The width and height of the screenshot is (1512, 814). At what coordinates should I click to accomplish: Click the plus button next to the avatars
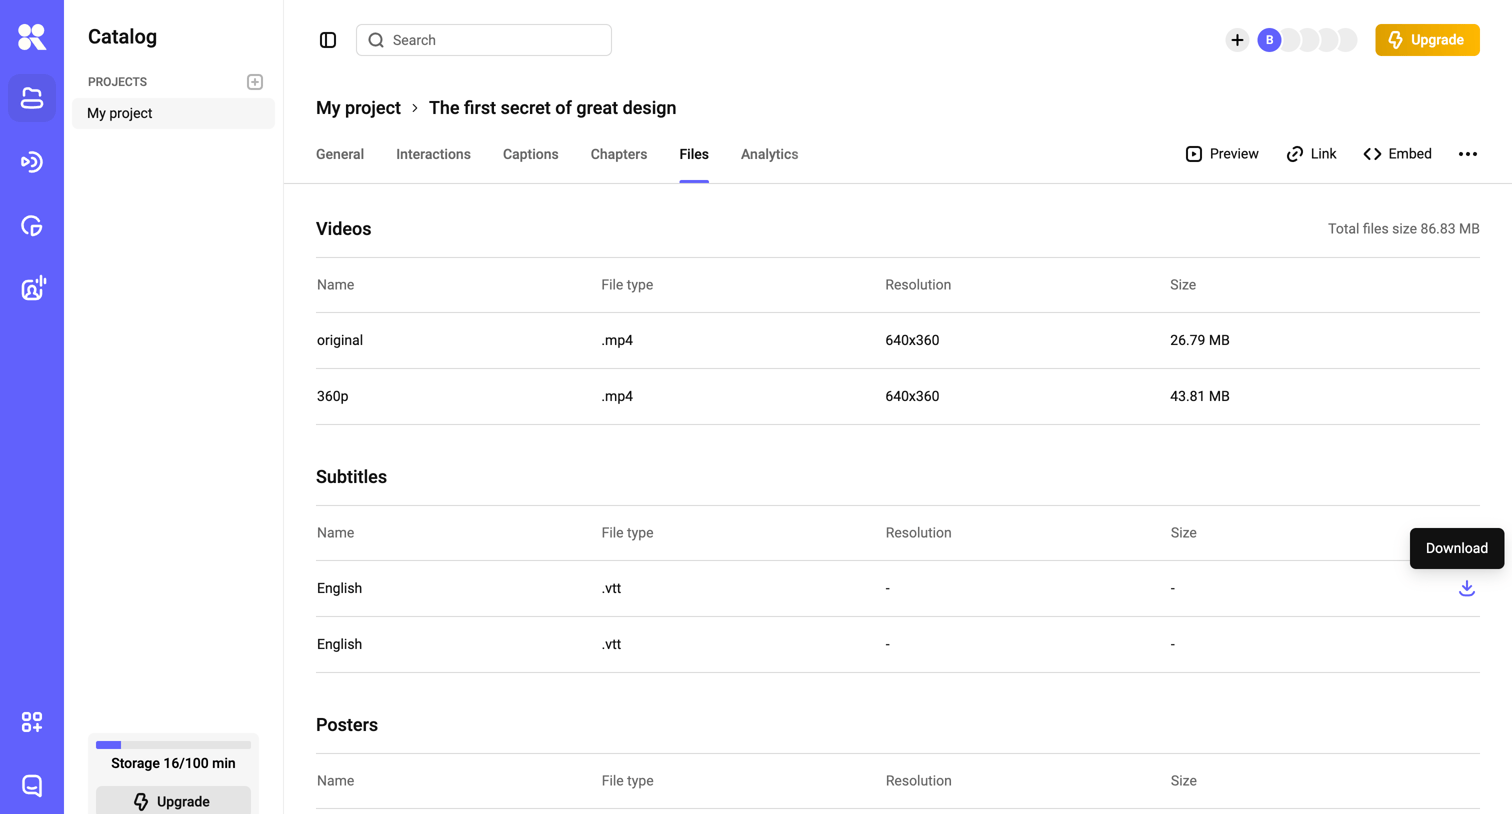coord(1237,40)
